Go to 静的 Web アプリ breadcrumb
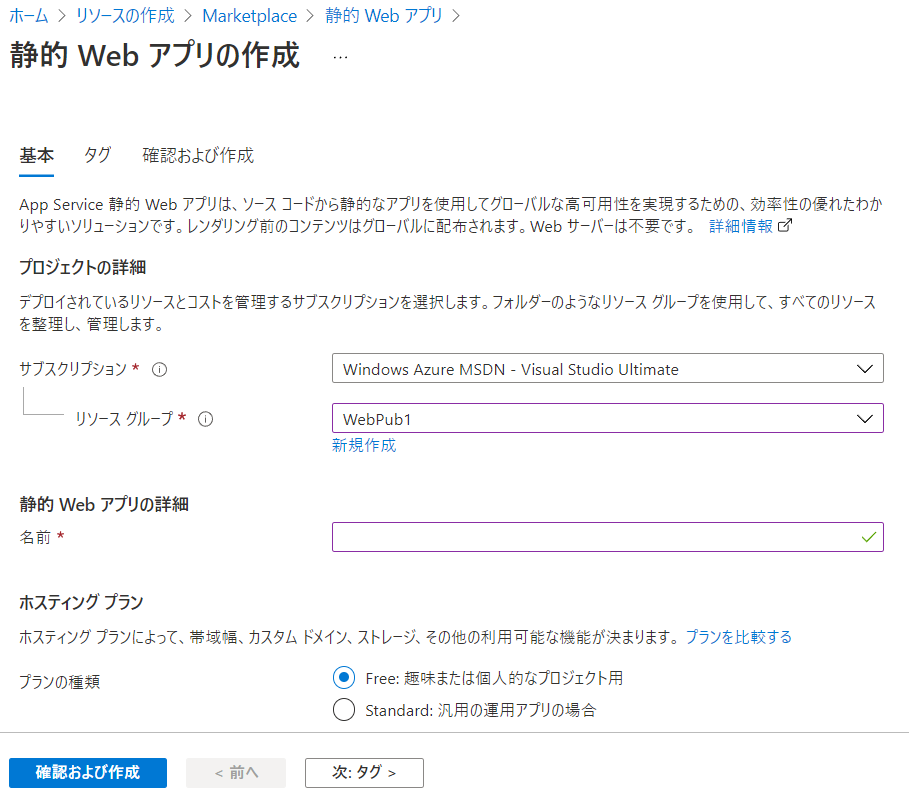This screenshot has height=795, width=909. tap(384, 16)
